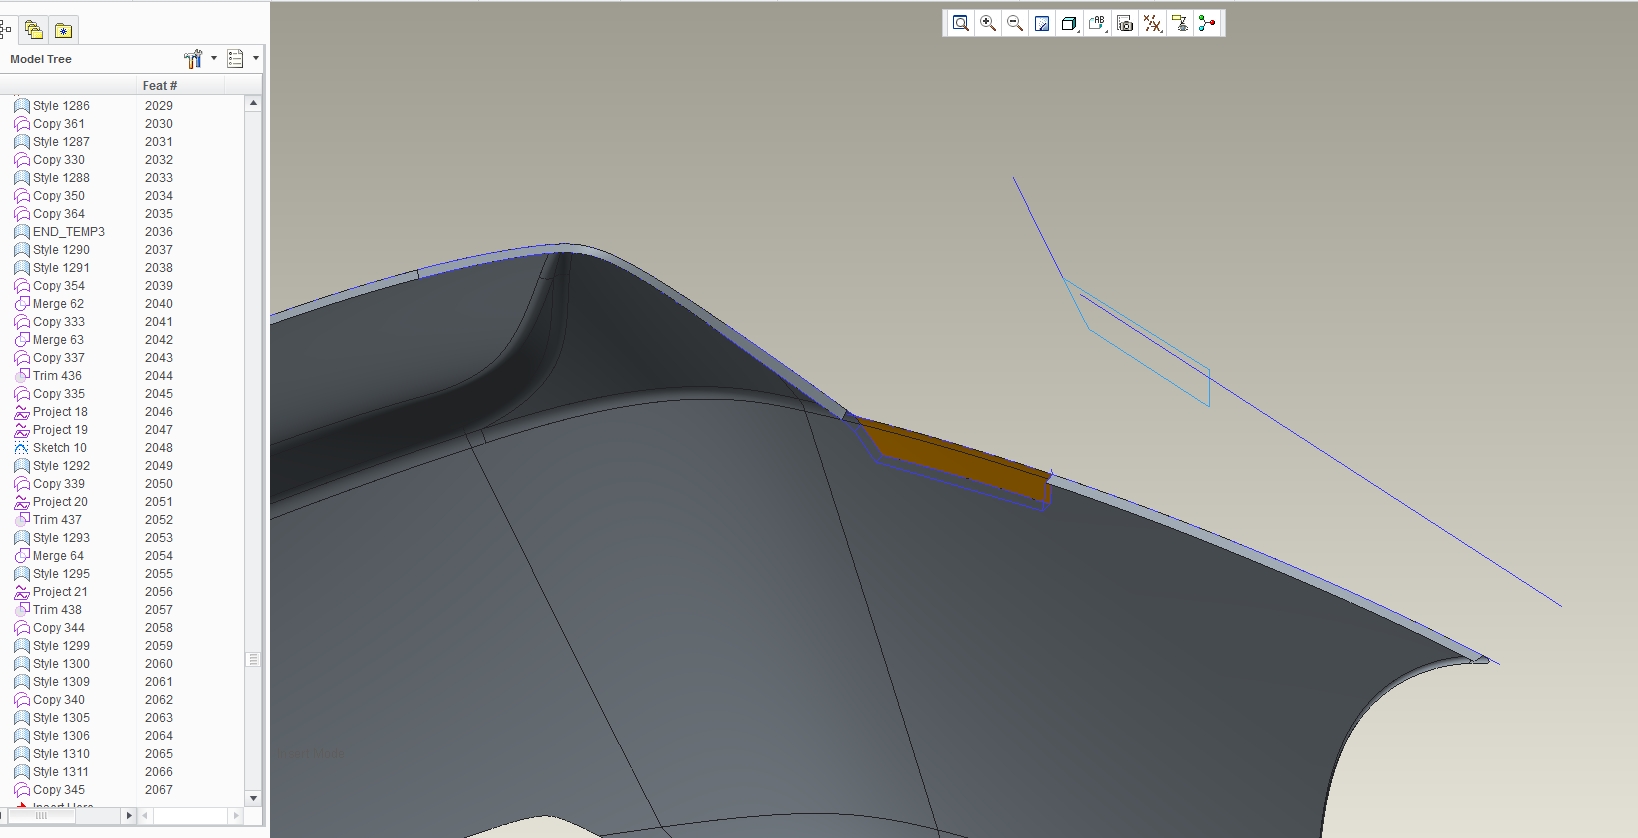Select the orange highlighted surface on the model

(x=960, y=459)
